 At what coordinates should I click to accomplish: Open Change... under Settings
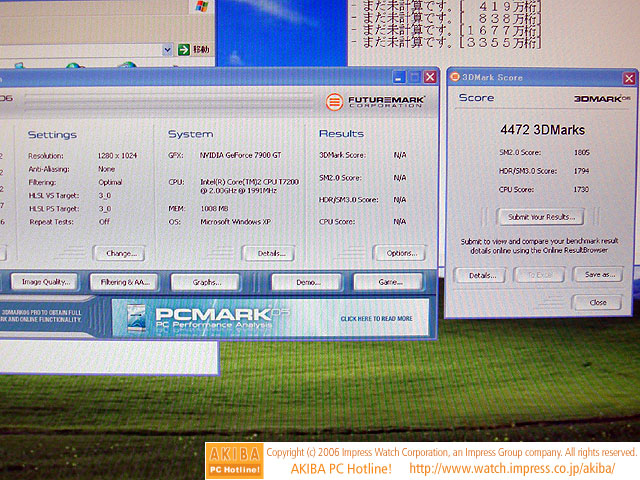coord(120,253)
